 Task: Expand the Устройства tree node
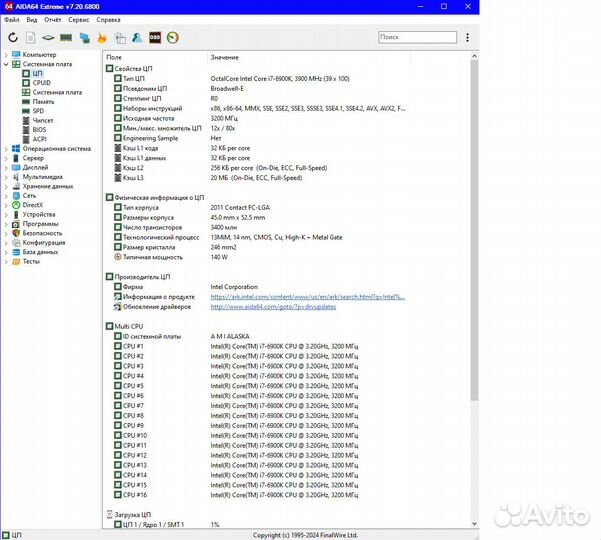(6, 214)
